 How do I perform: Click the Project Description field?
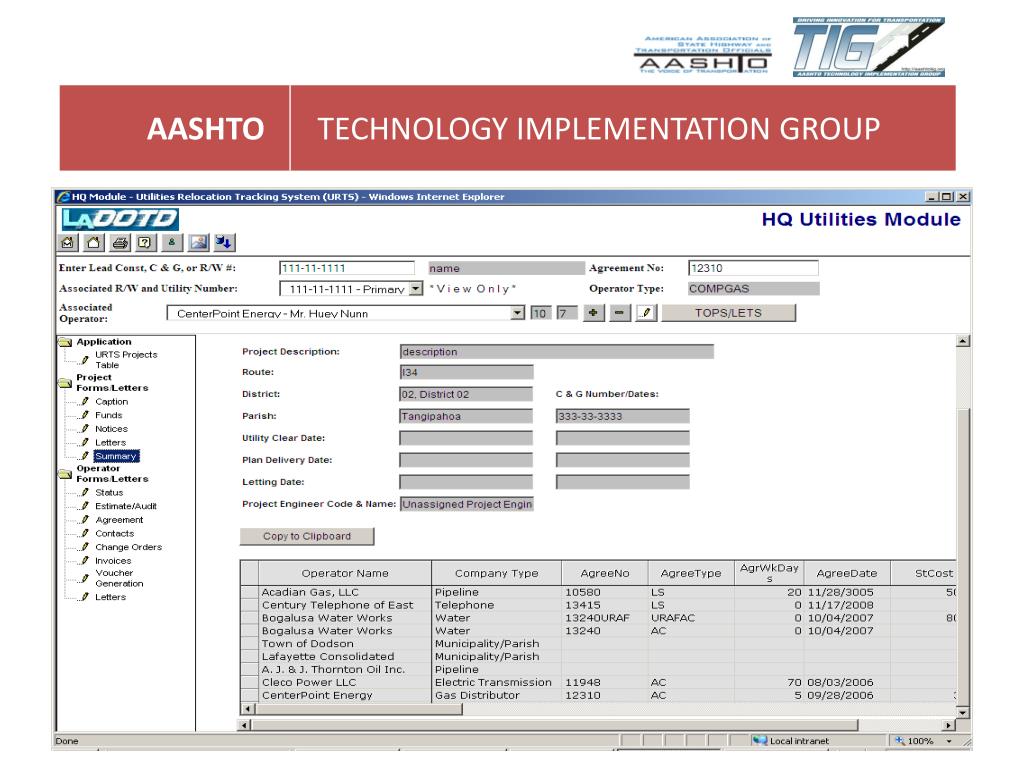coord(556,351)
